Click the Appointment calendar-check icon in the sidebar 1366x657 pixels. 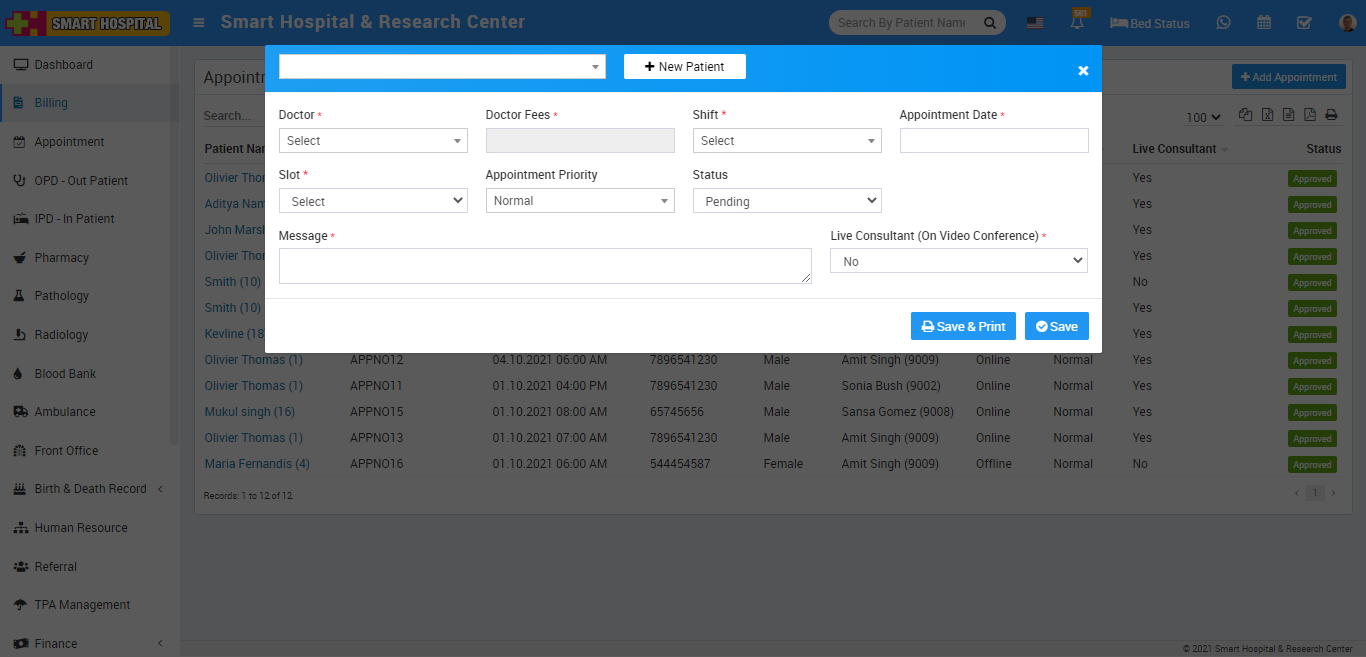(x=20, y=142)
